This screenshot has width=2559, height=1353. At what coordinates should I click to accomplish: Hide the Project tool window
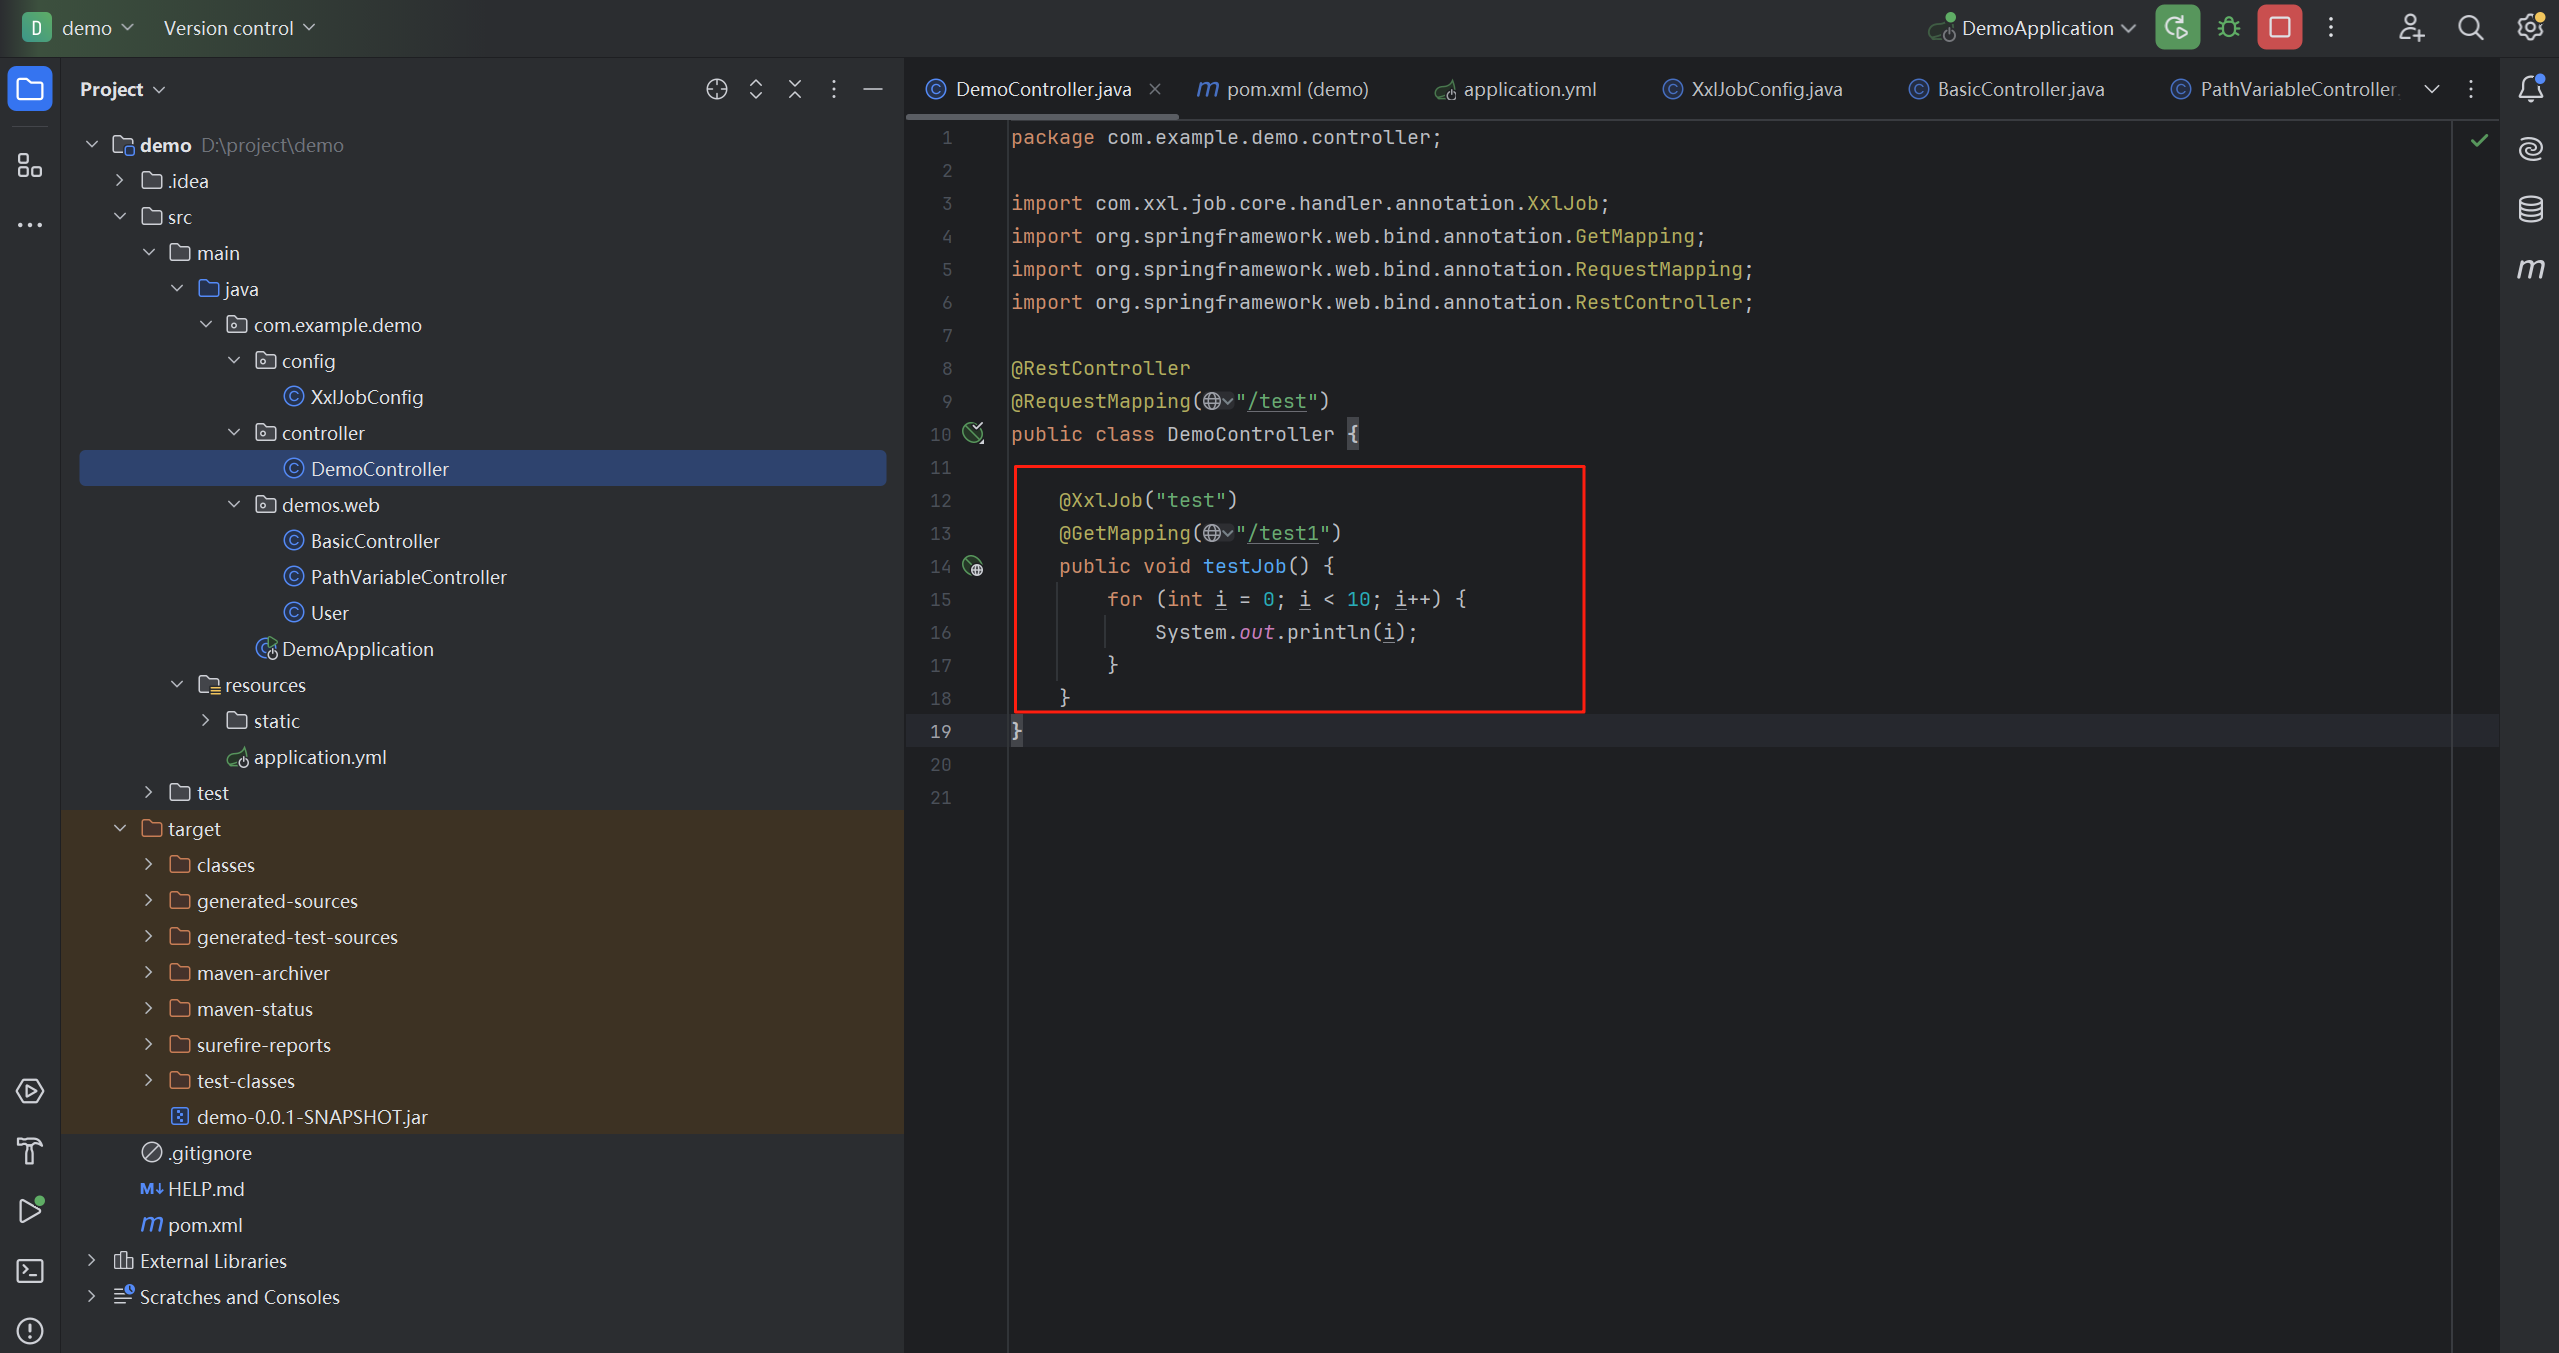pyautogui.click(x=873, y=89)
